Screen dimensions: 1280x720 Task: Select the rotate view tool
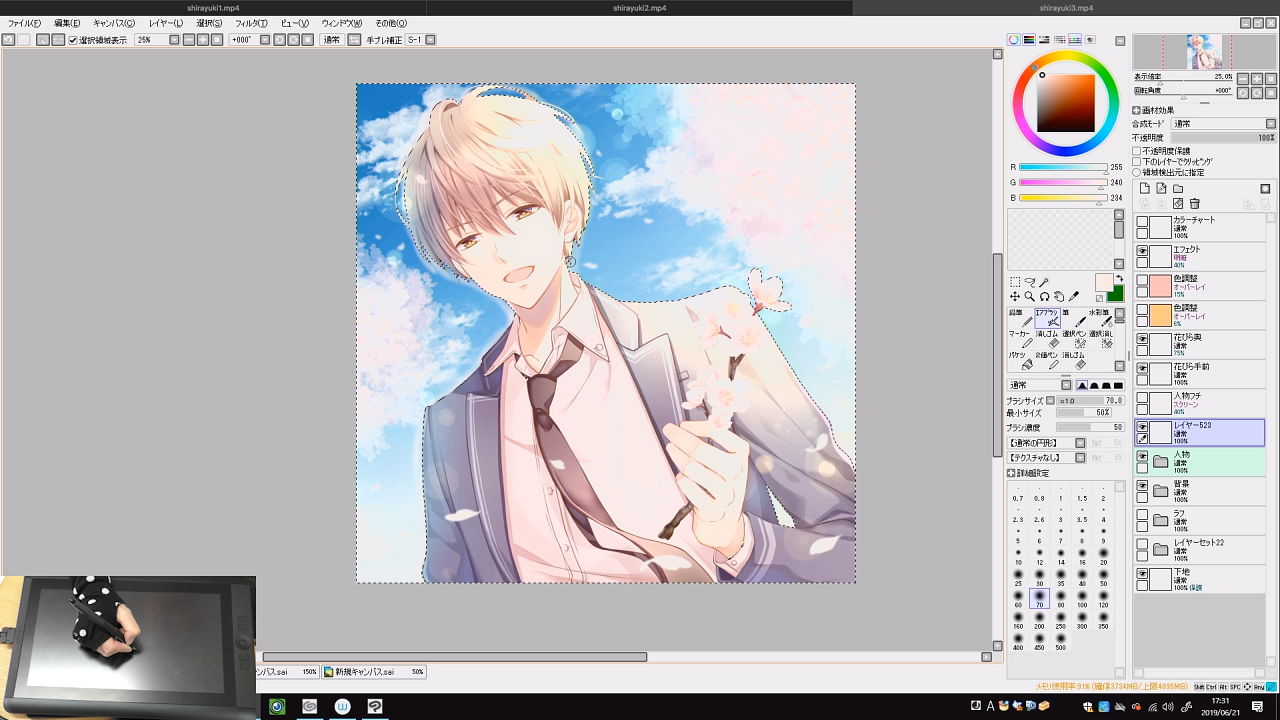(1045, 297)
